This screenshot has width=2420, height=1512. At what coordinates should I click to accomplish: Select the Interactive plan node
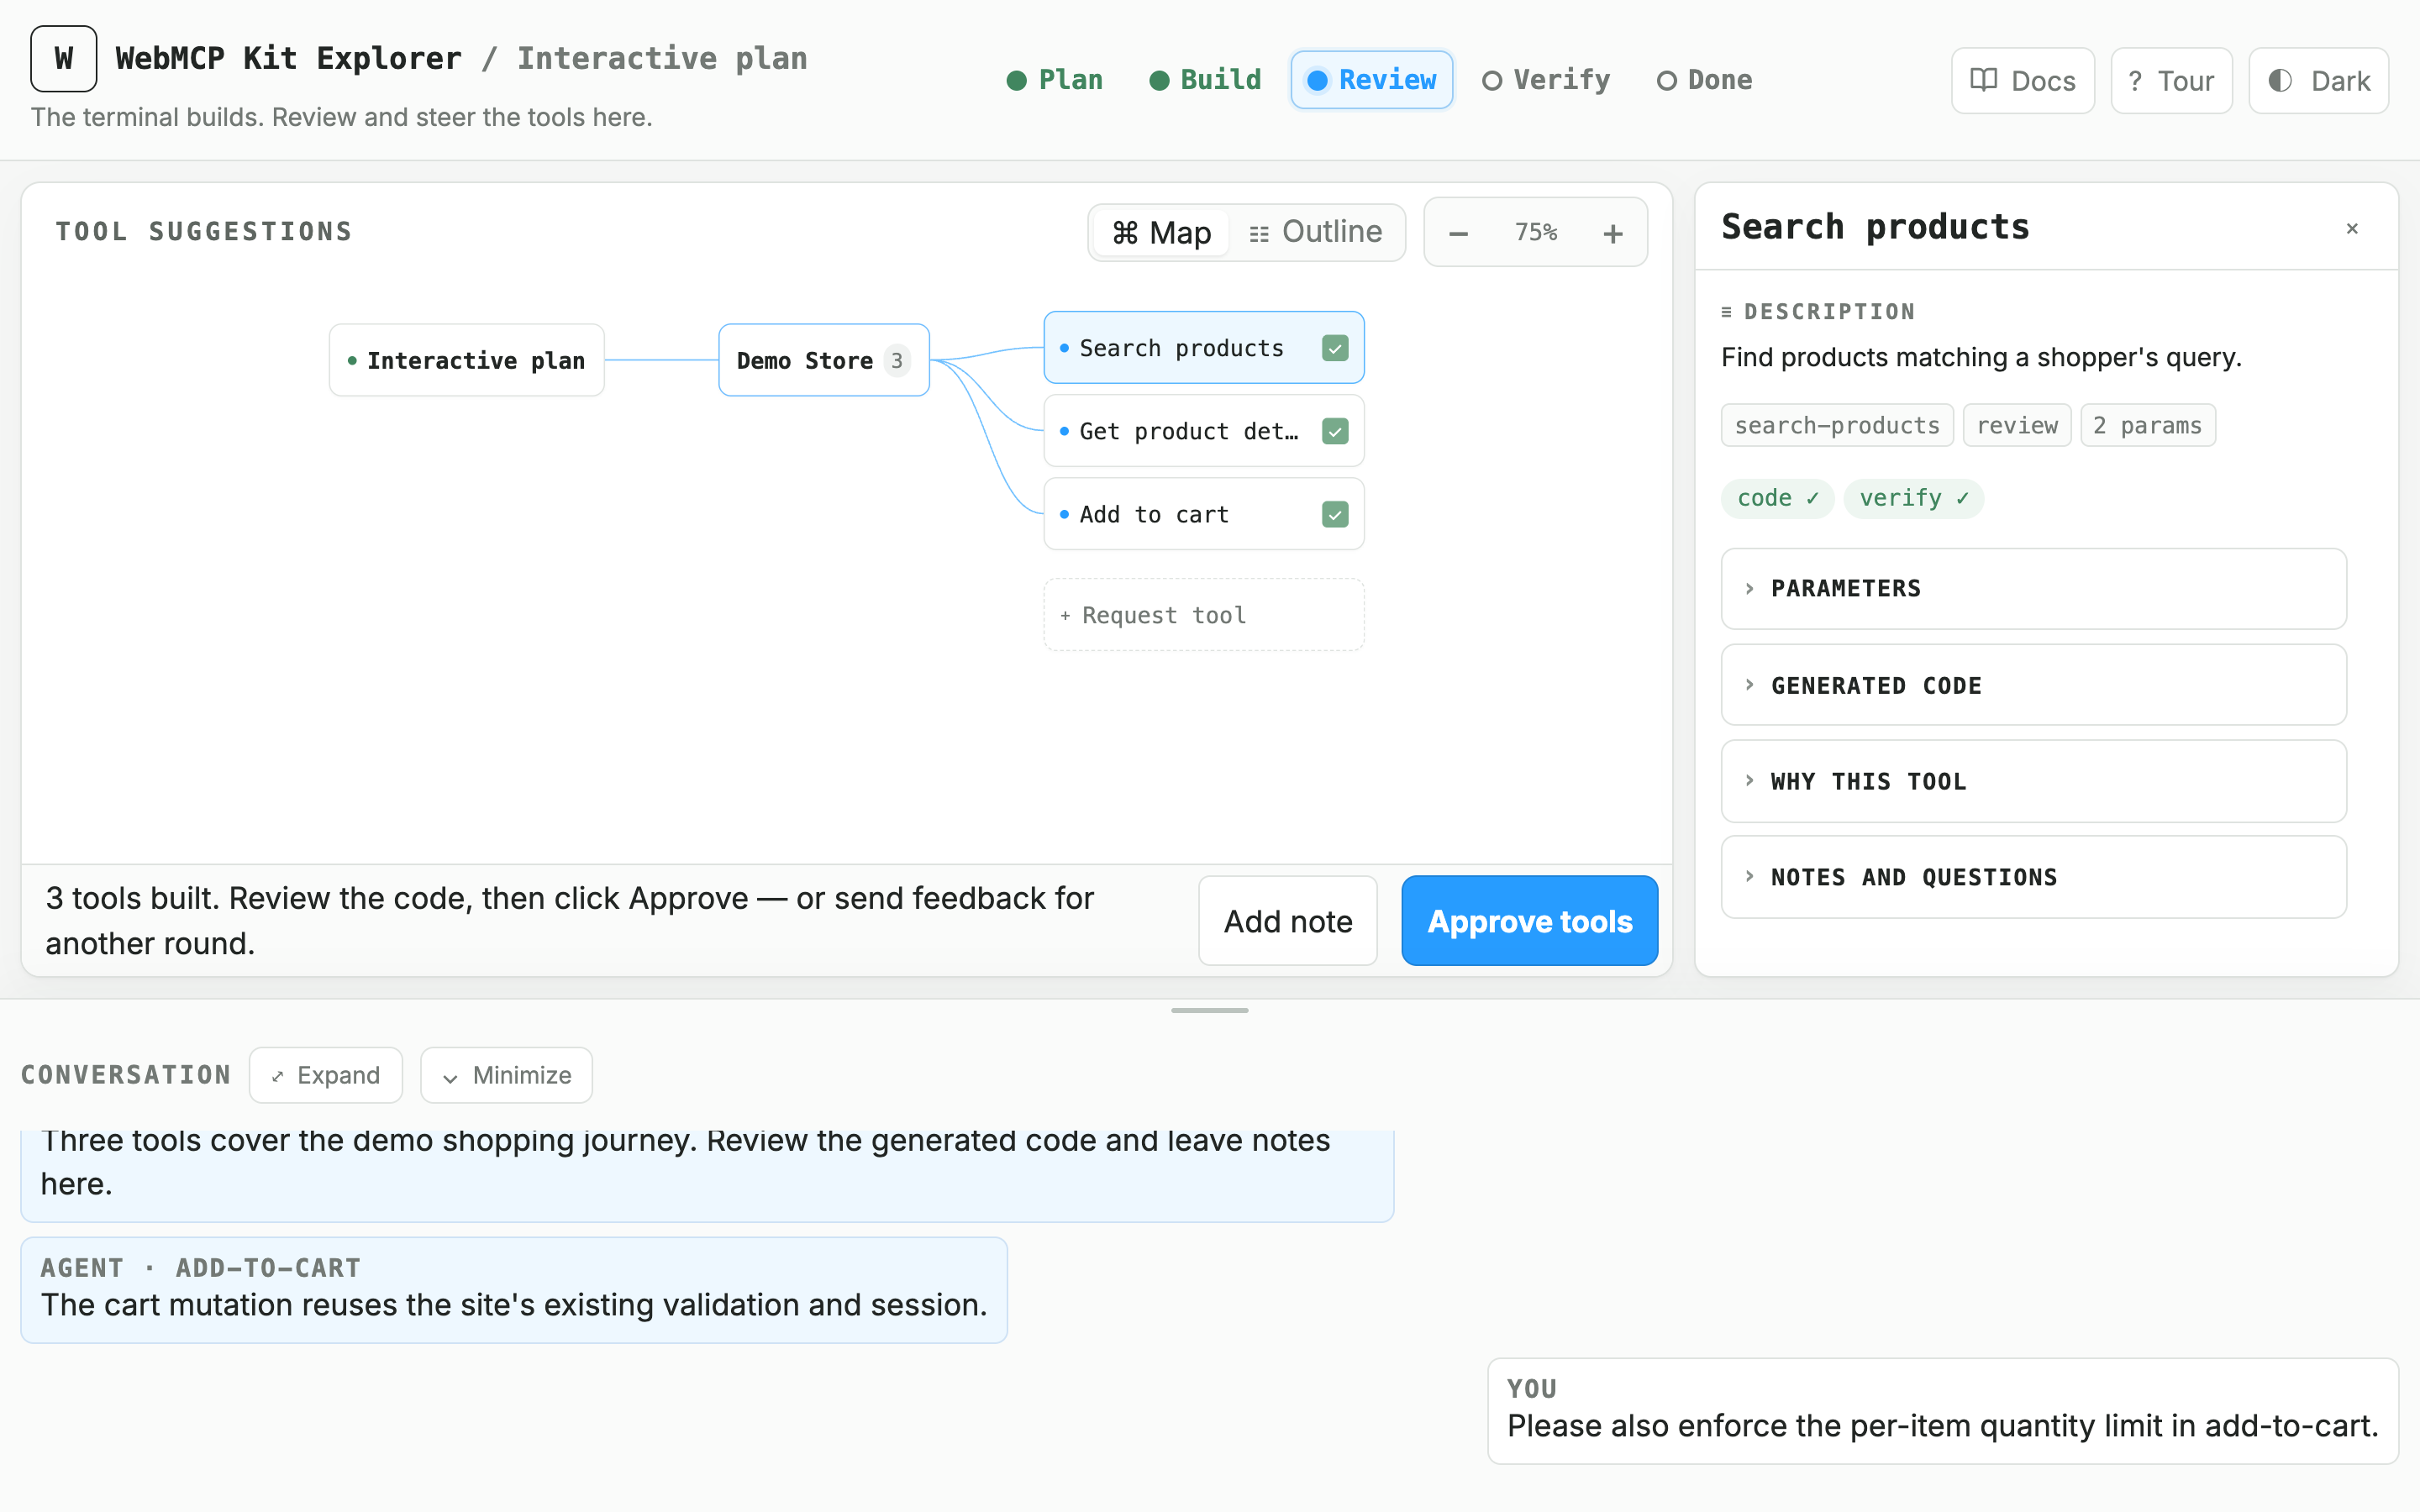466,360
